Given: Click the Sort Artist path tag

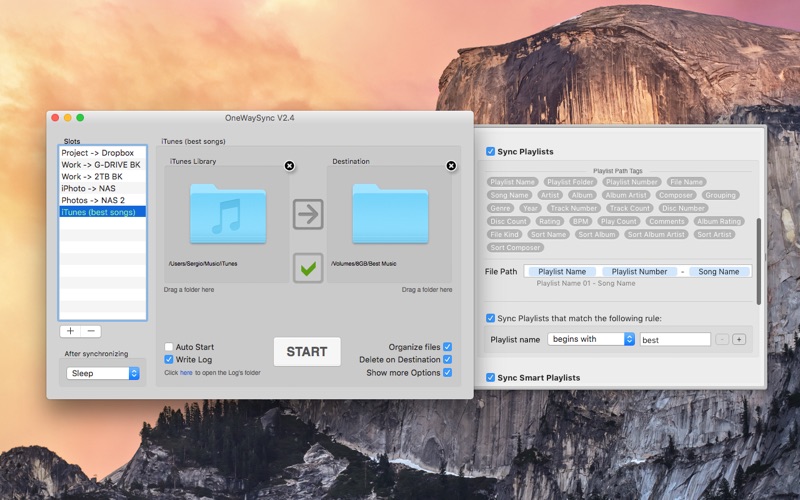Looking at the screenshot, I should click(714, 235).
